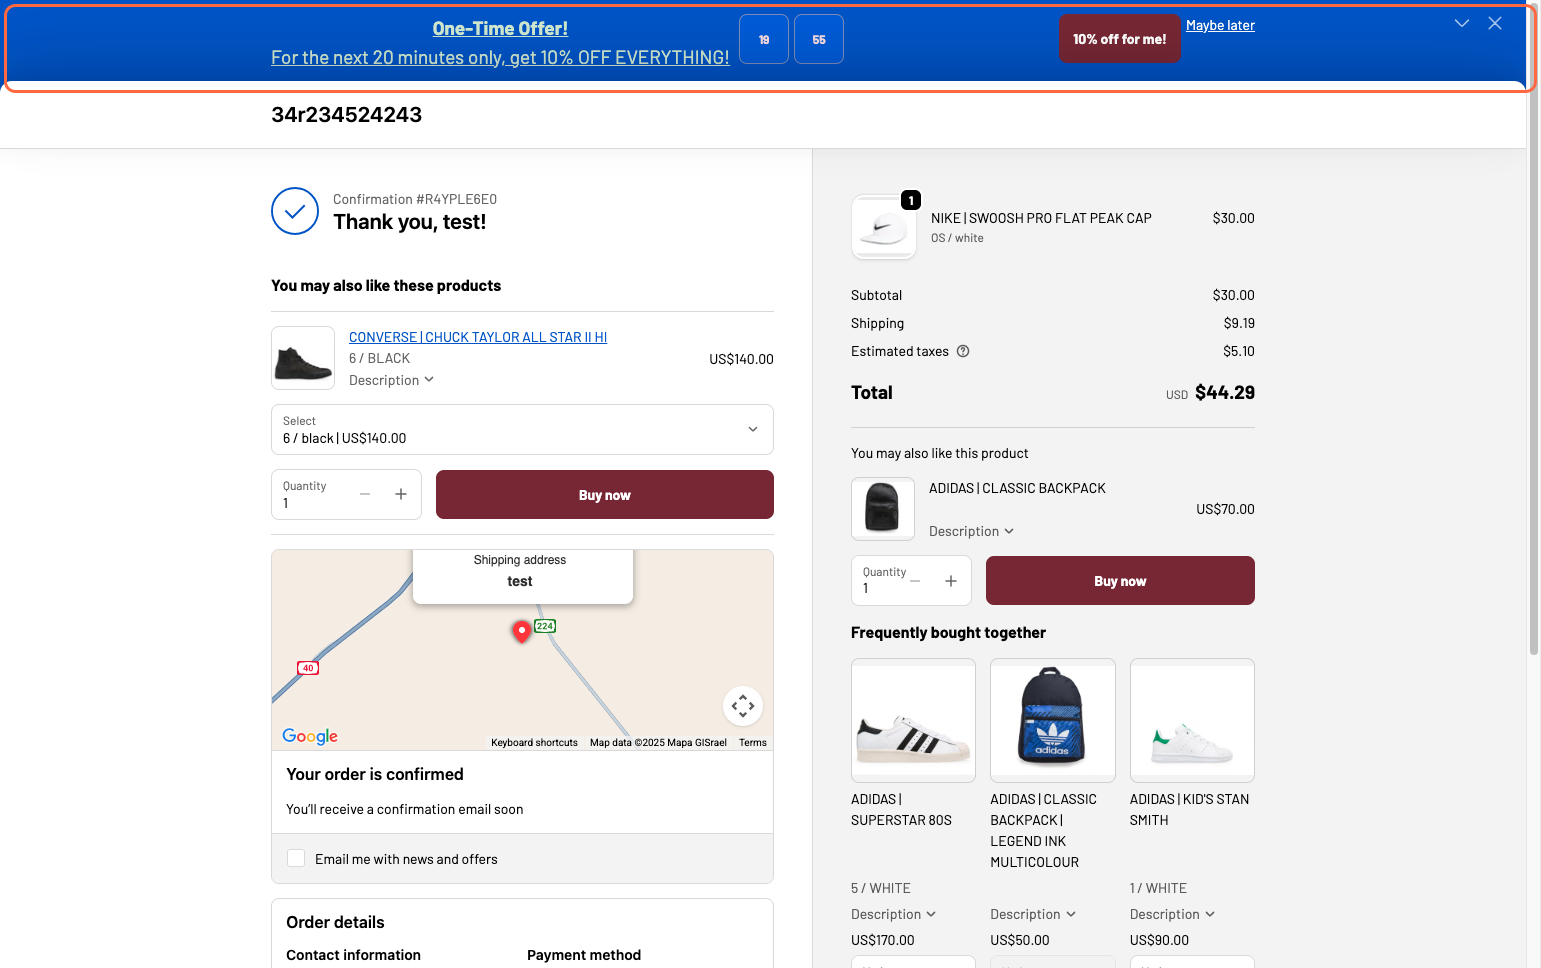
Task: Click the Converse shoe thumbnail
Action: [x=303, y=358]
